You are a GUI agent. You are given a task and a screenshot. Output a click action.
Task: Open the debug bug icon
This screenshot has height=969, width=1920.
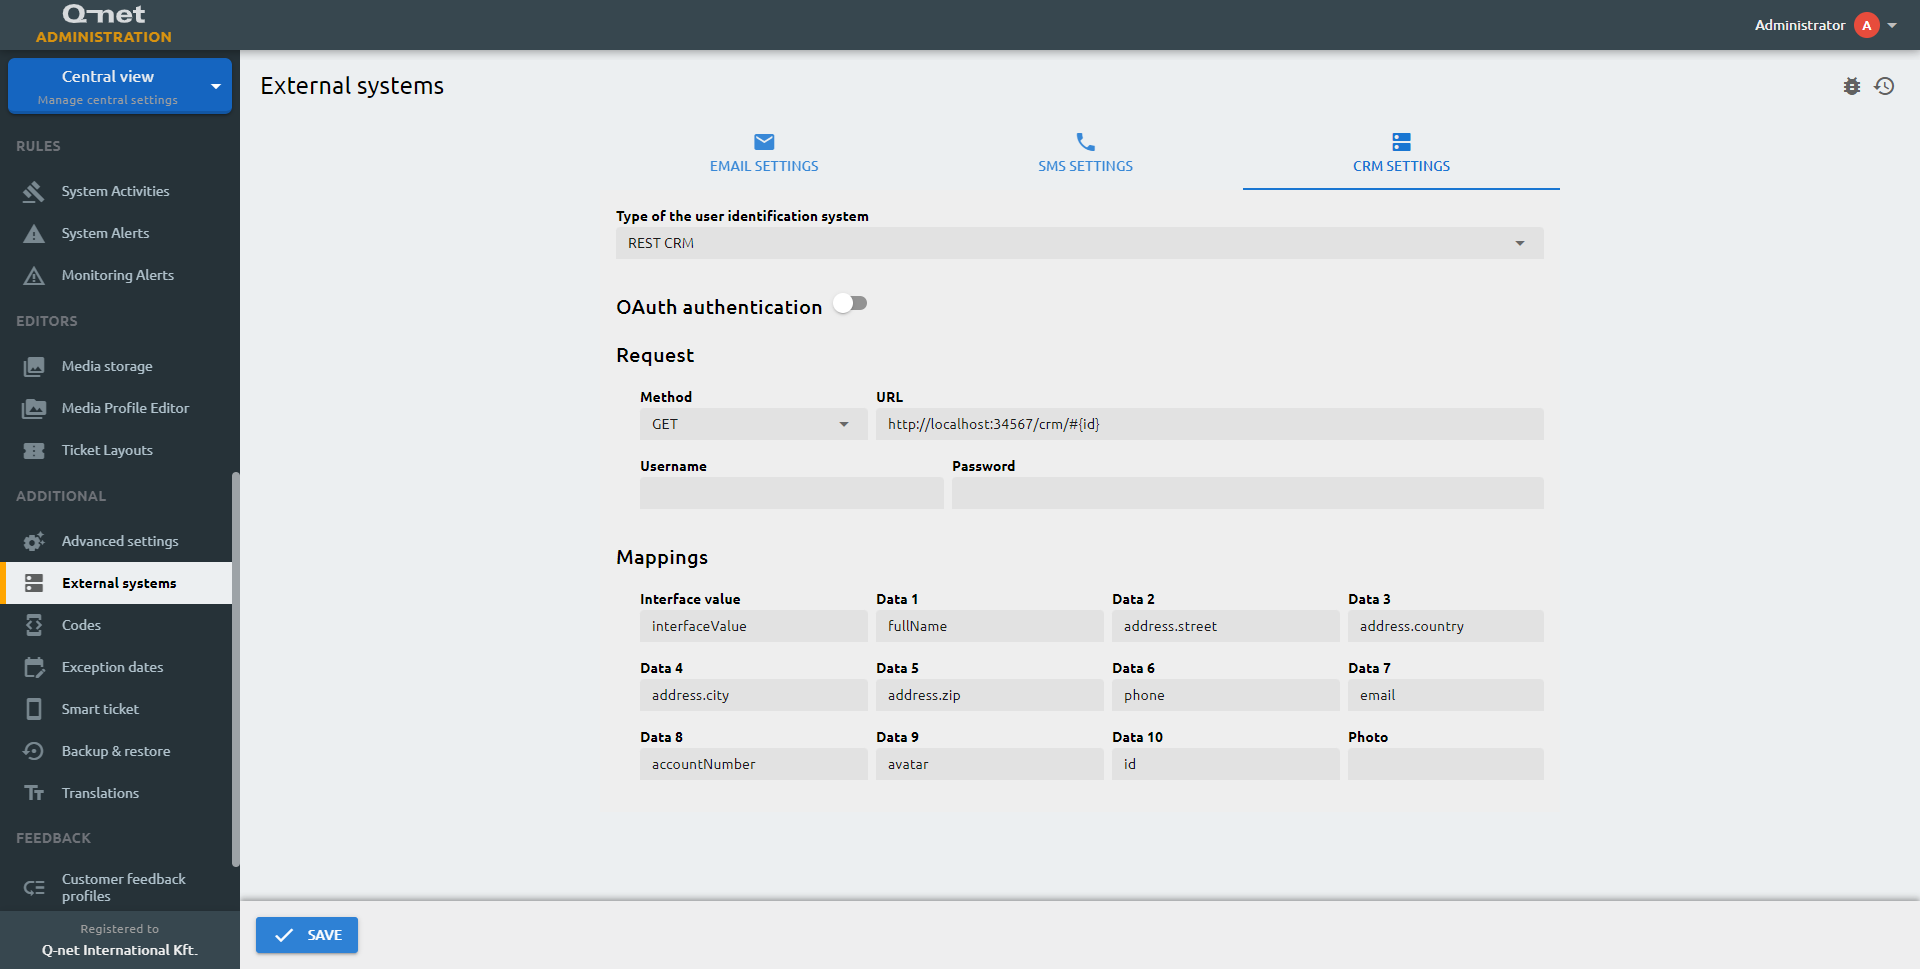click(1852, 86)
